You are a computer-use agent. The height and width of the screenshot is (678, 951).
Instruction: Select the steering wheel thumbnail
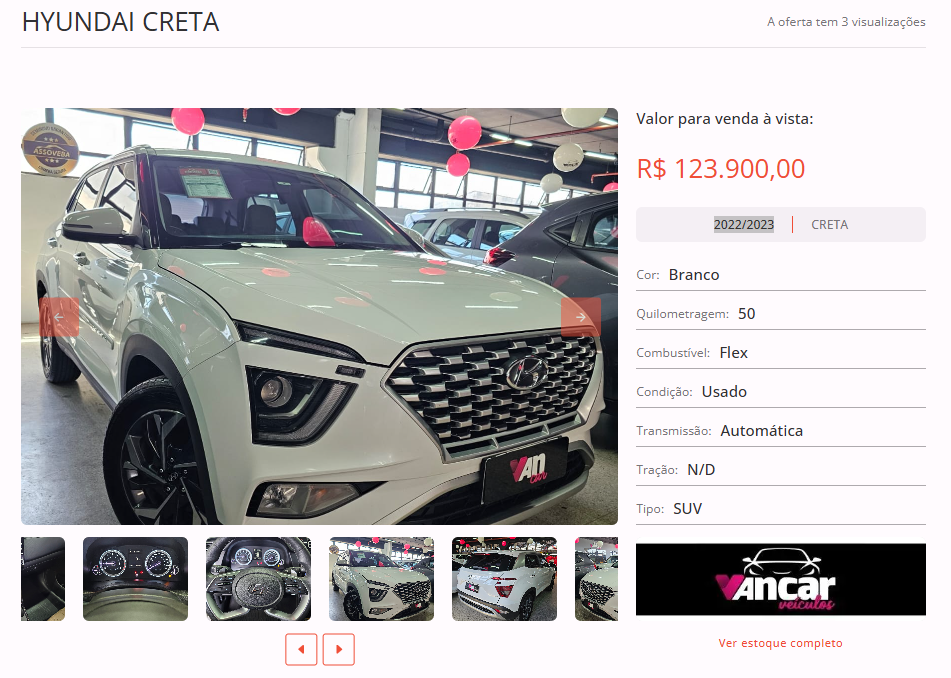[x=258, y=579]
